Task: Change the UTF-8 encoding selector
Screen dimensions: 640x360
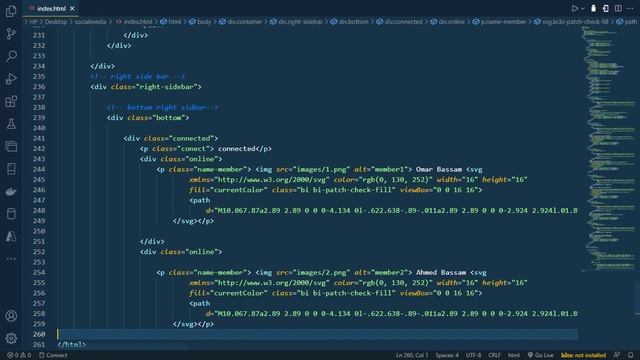Action: coord(473,355)
